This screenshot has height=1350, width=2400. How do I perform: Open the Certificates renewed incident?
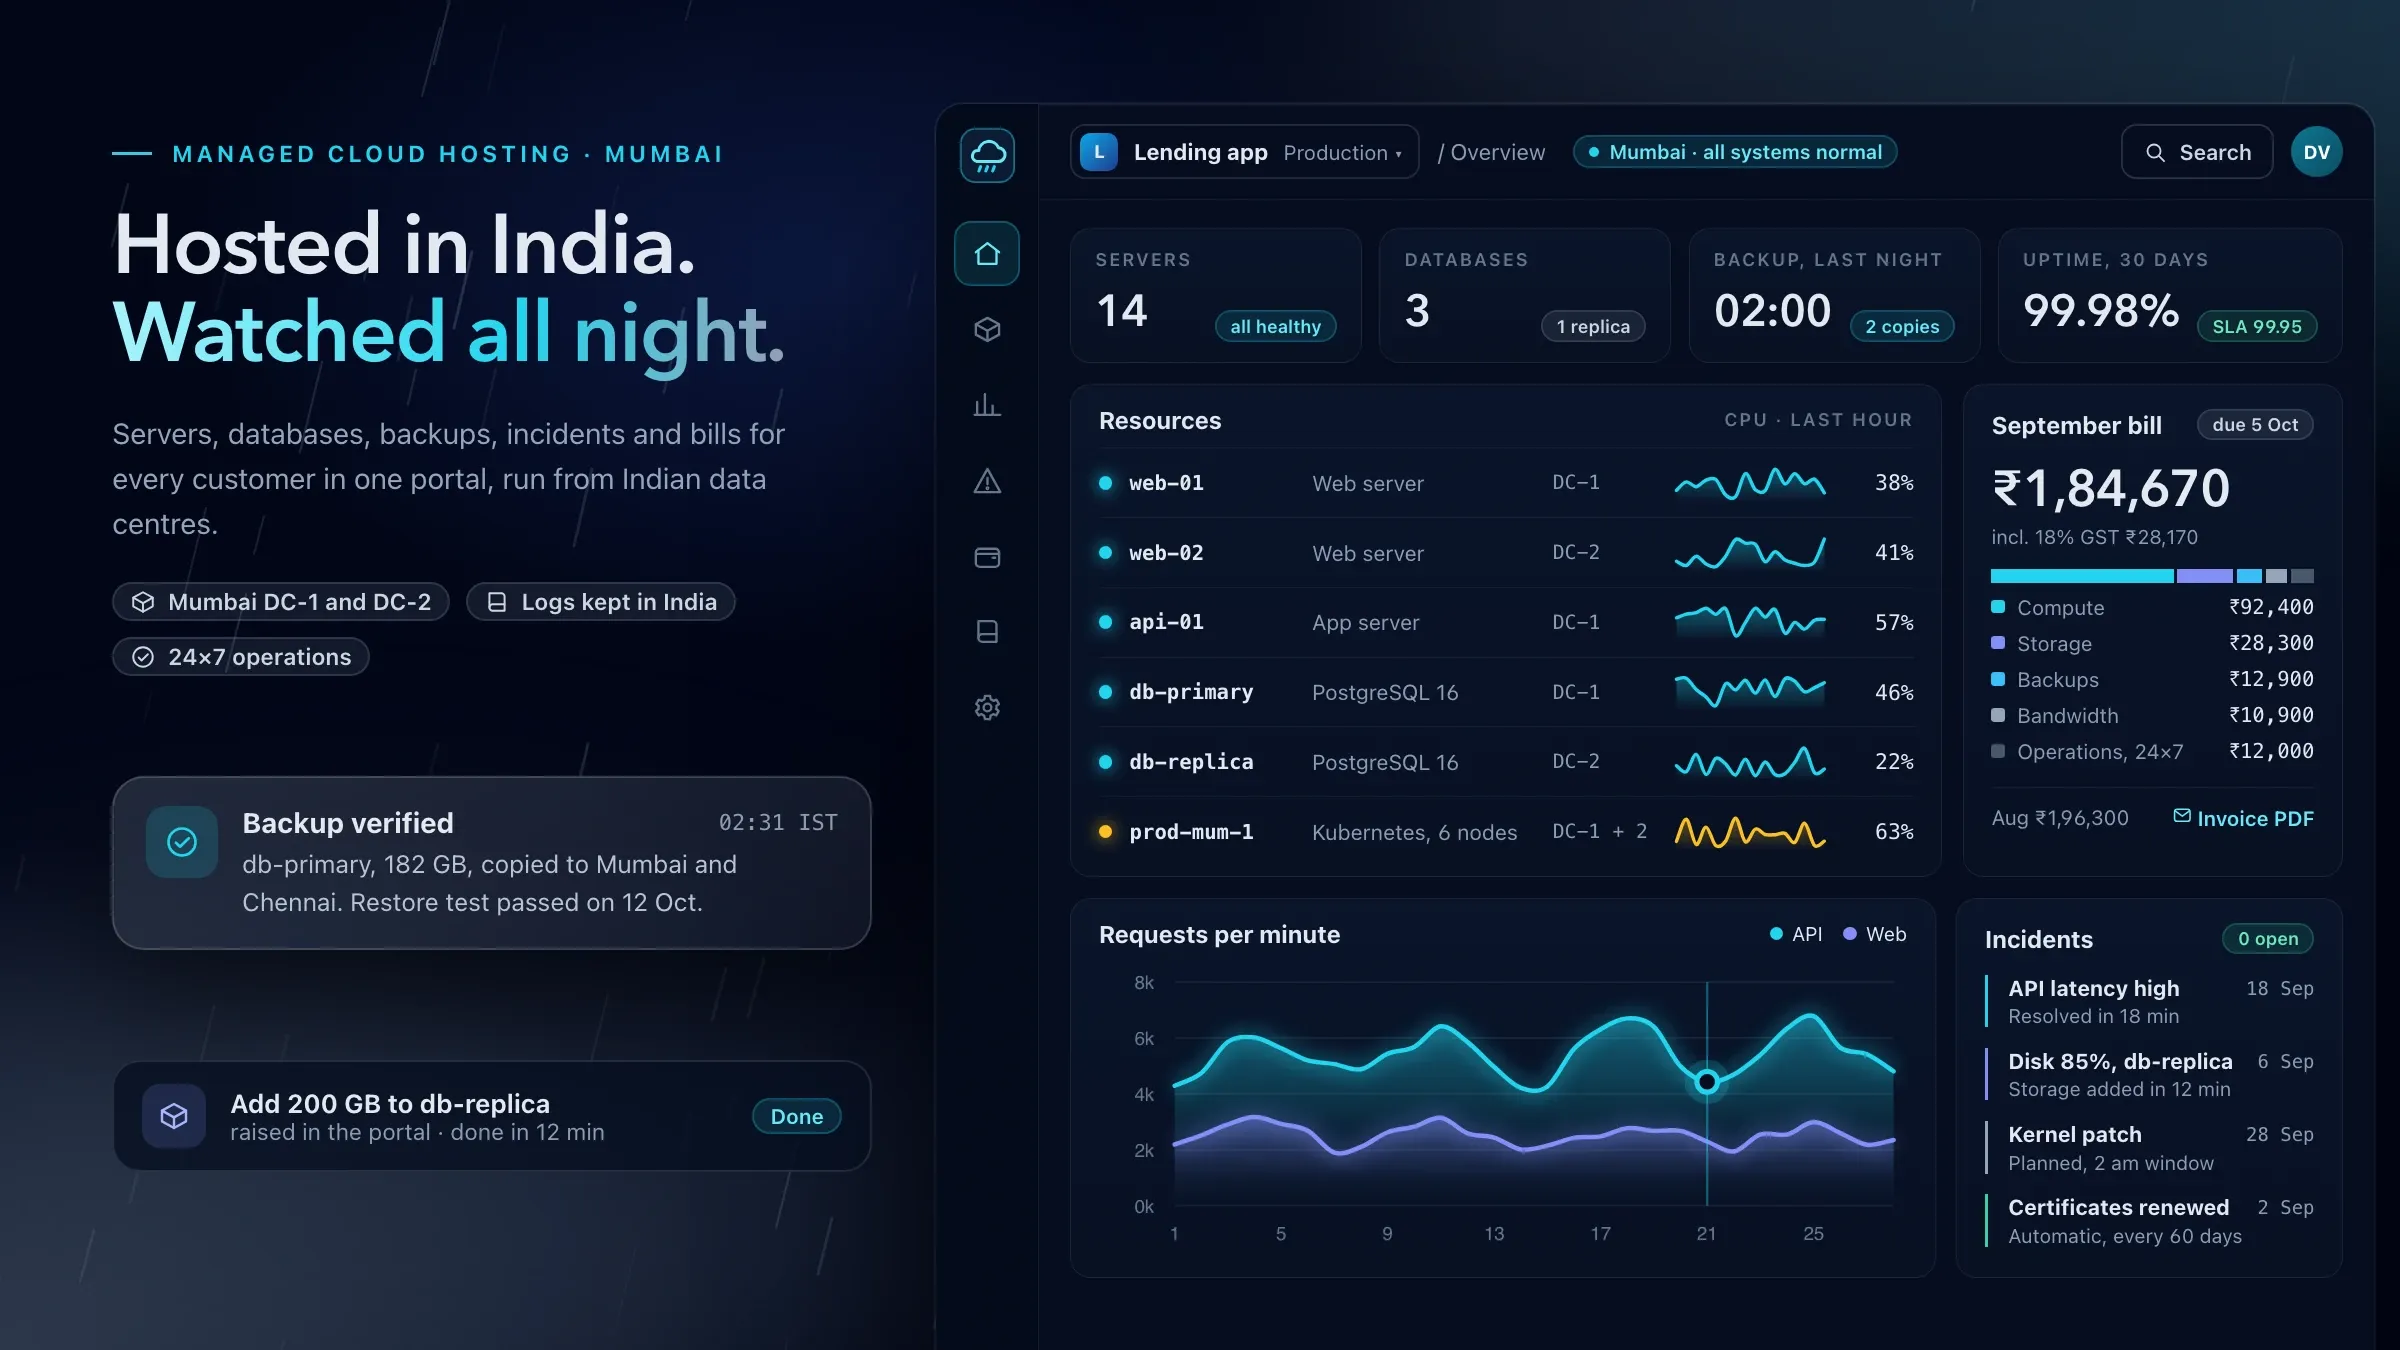click(x=2150, y=1221)
